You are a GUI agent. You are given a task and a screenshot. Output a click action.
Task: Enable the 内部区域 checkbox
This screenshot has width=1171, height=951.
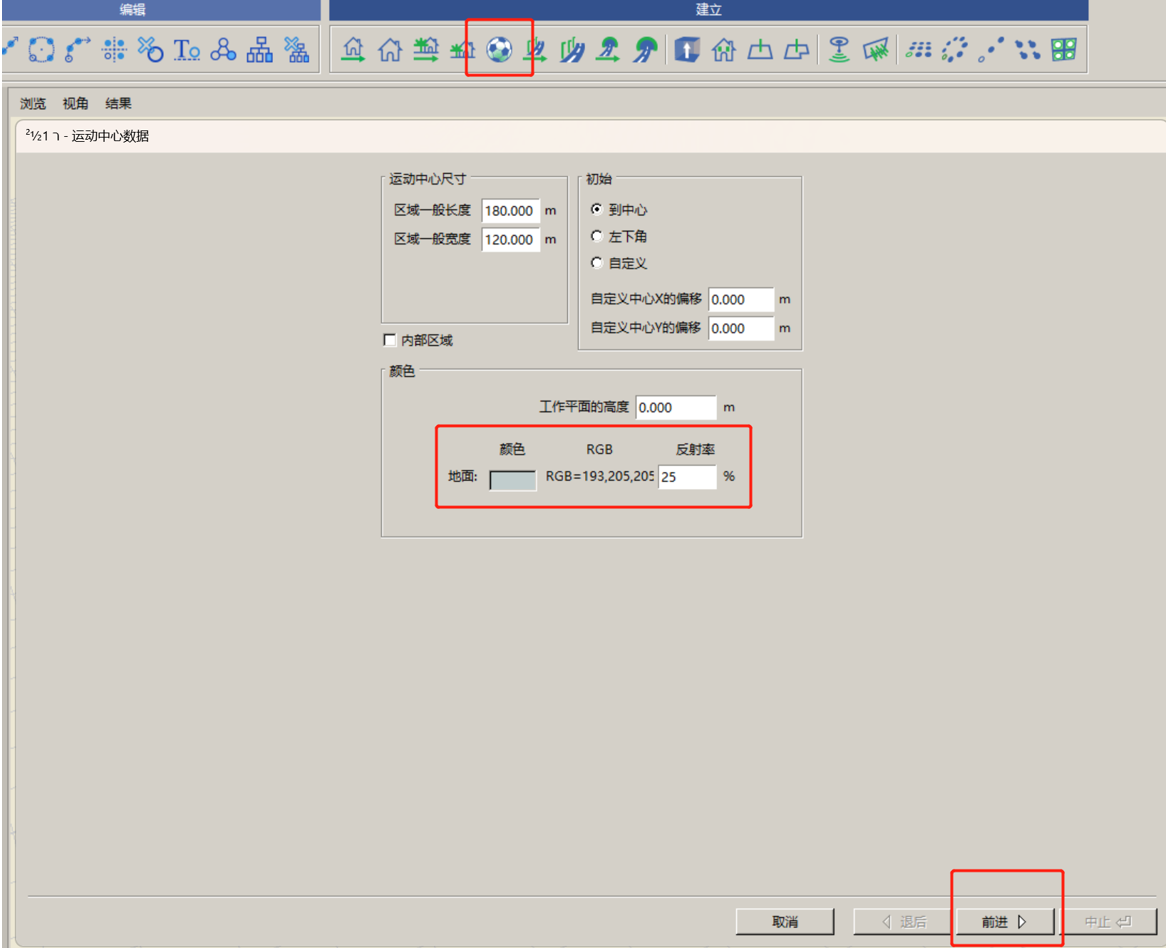(x=389, y=340)
